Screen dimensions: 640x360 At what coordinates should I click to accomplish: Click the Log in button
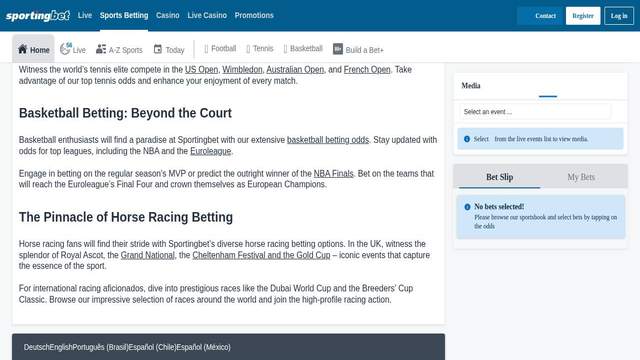[619, 16]
